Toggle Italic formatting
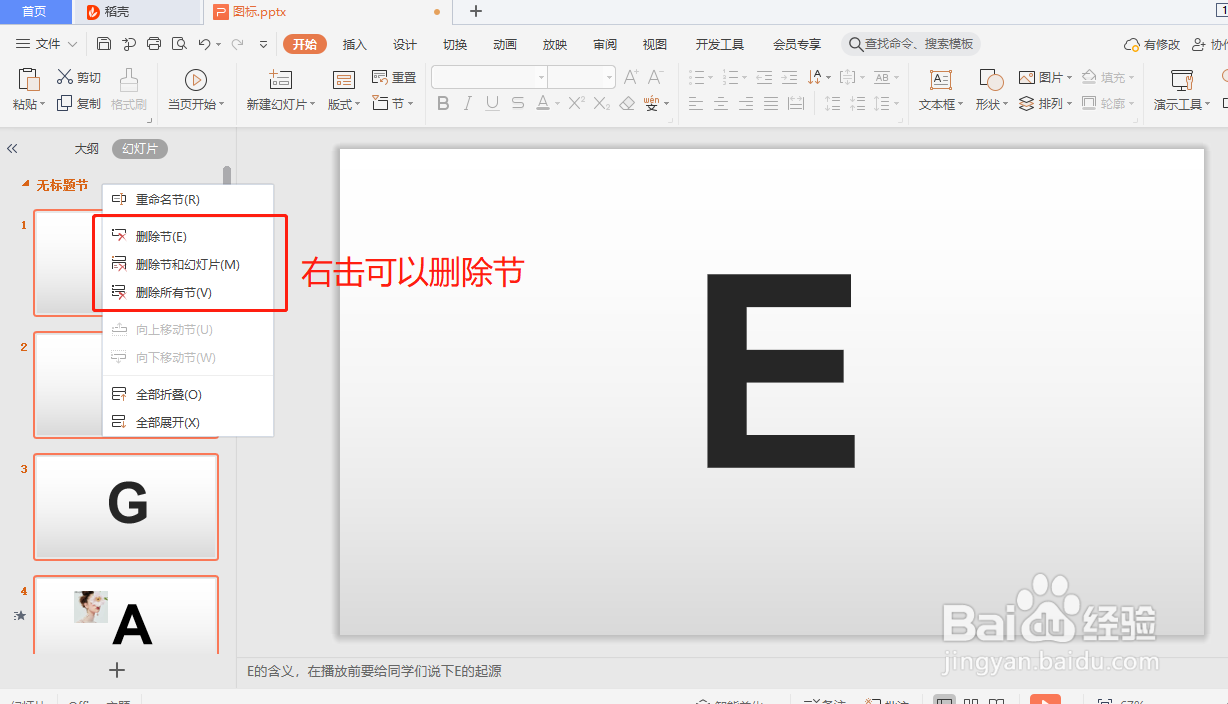Screen dimensions: 1228x704 tap(467, 103)
